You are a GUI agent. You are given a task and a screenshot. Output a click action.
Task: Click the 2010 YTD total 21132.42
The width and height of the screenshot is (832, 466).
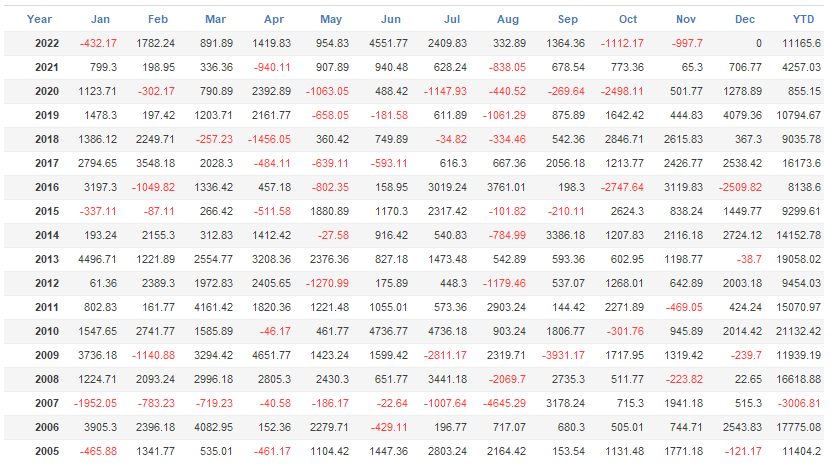pos(796,331)
